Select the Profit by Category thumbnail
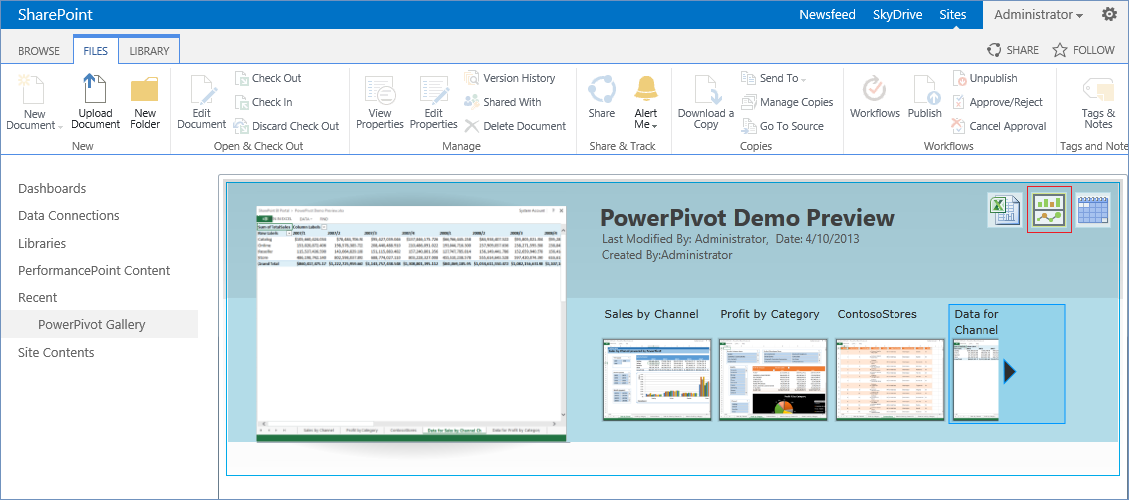This screenshot has height=500, width=1129. click(773, 379)
